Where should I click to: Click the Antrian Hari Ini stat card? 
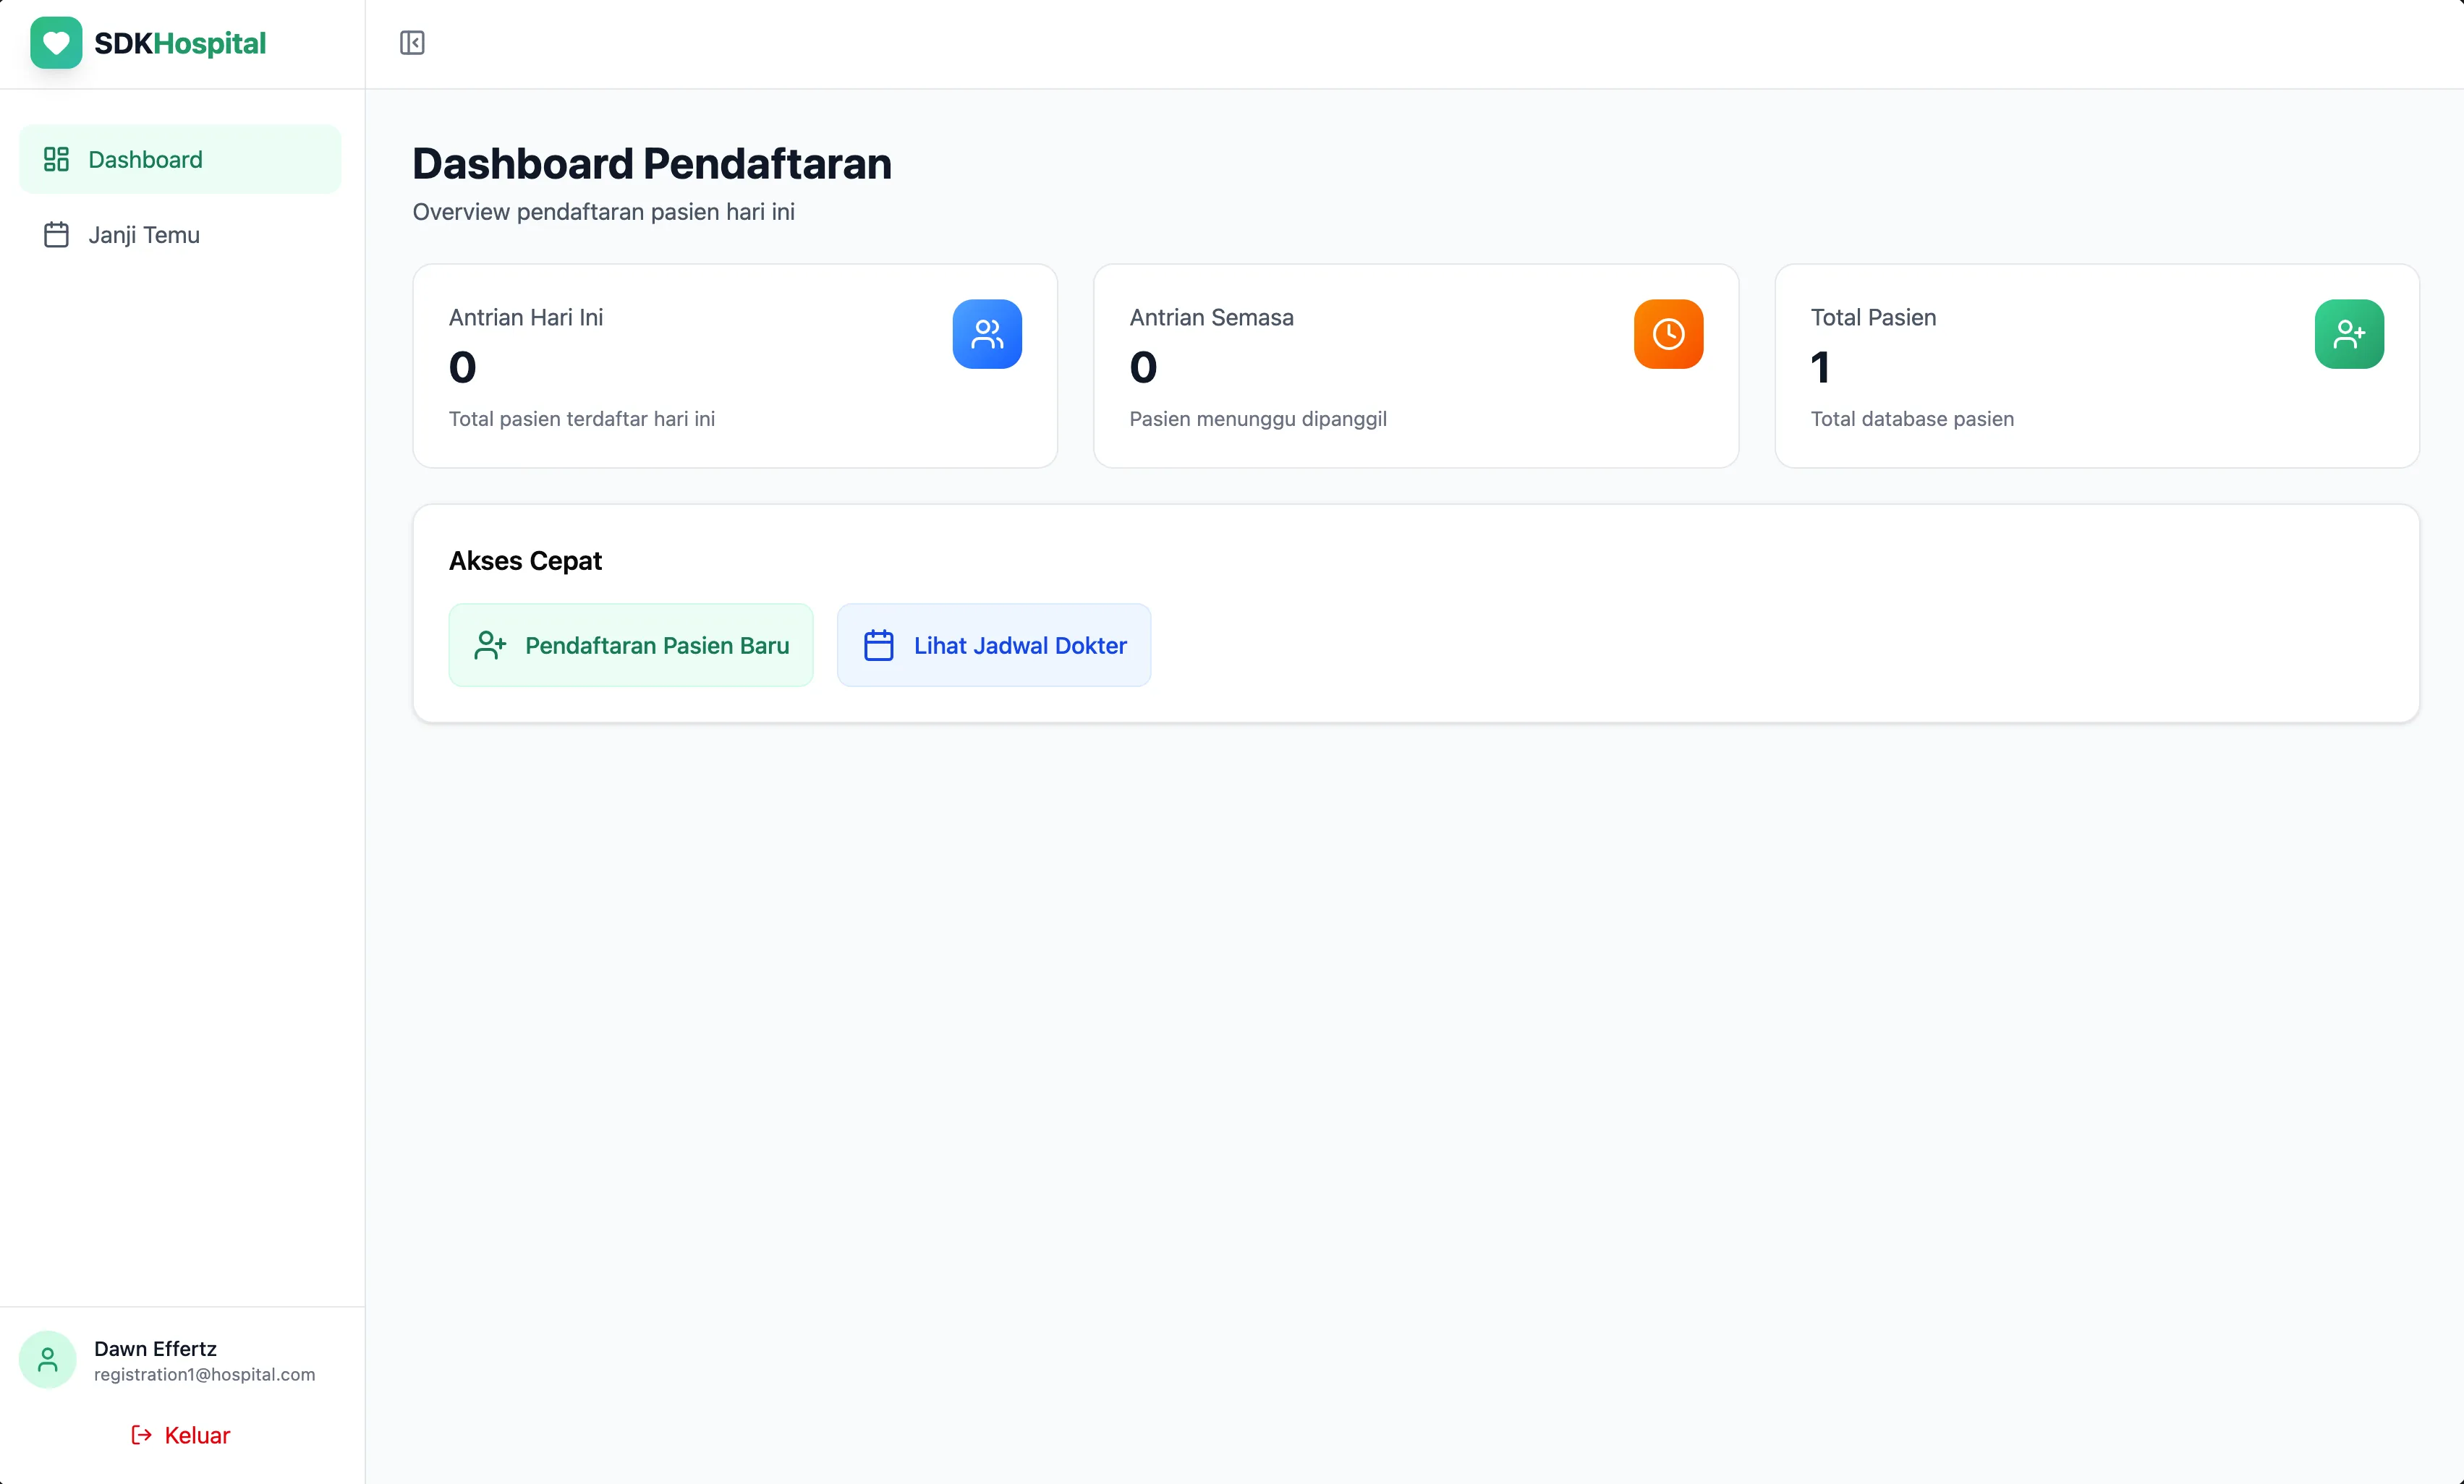734,366
